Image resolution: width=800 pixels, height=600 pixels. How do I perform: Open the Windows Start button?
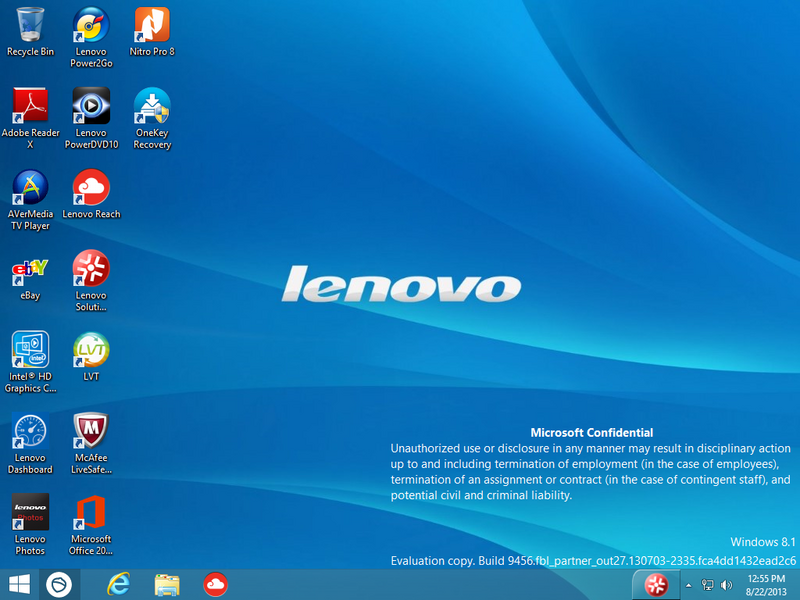tap(18, 583)
